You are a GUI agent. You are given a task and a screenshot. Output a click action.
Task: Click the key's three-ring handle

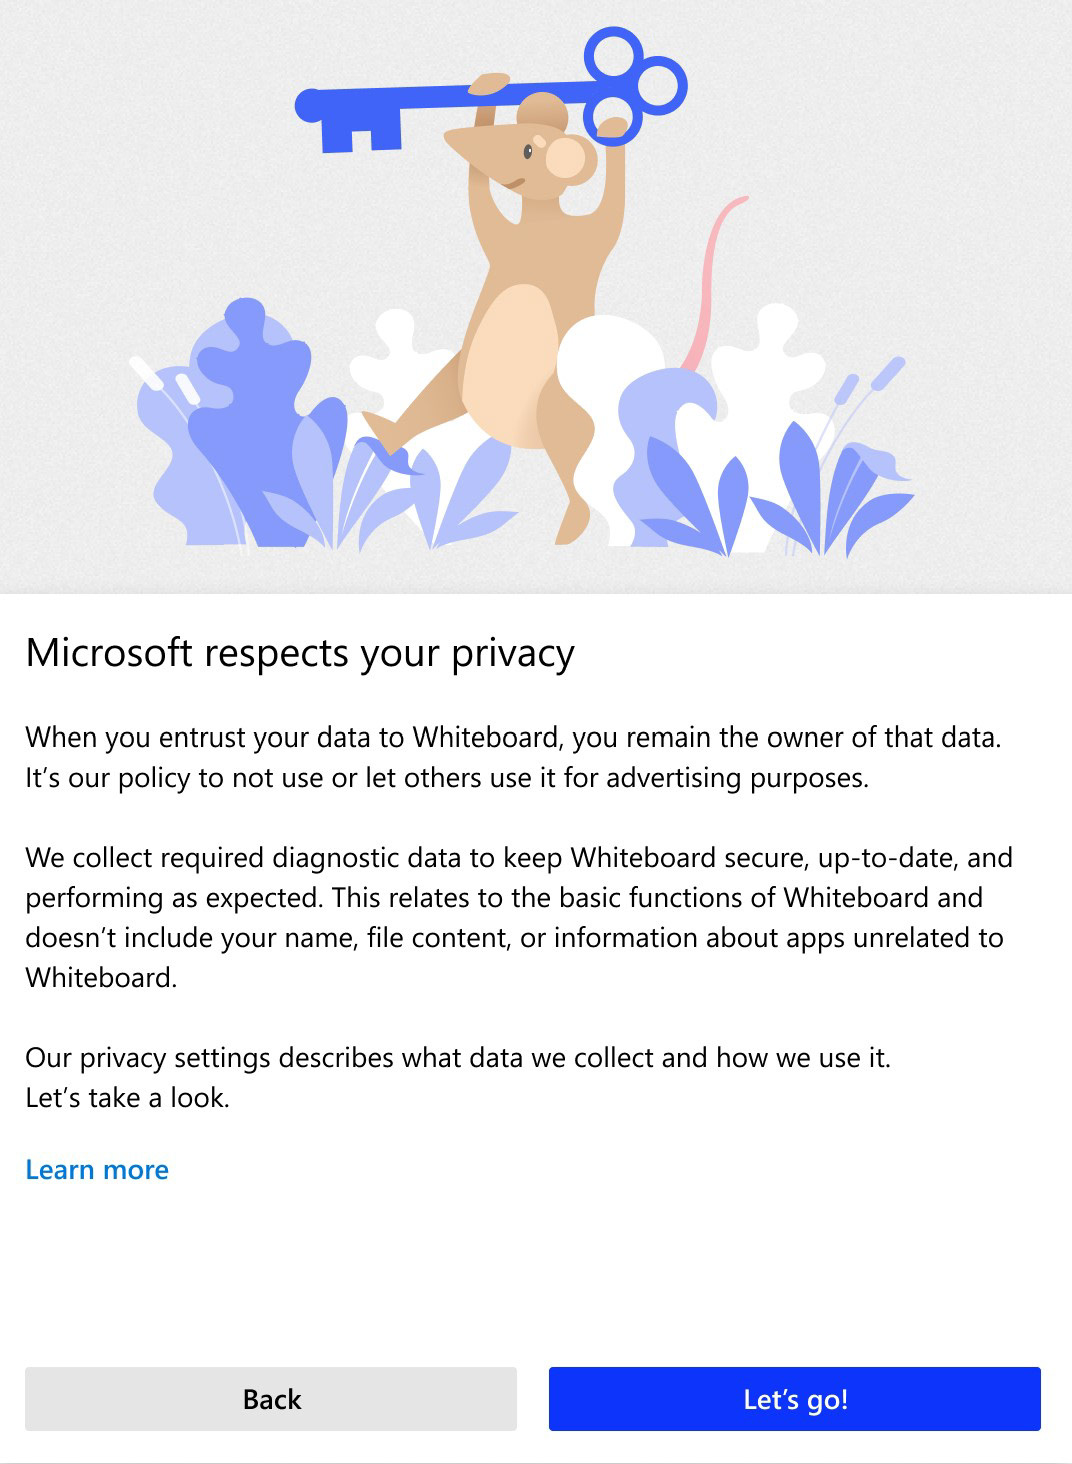[x=630, y=78]
